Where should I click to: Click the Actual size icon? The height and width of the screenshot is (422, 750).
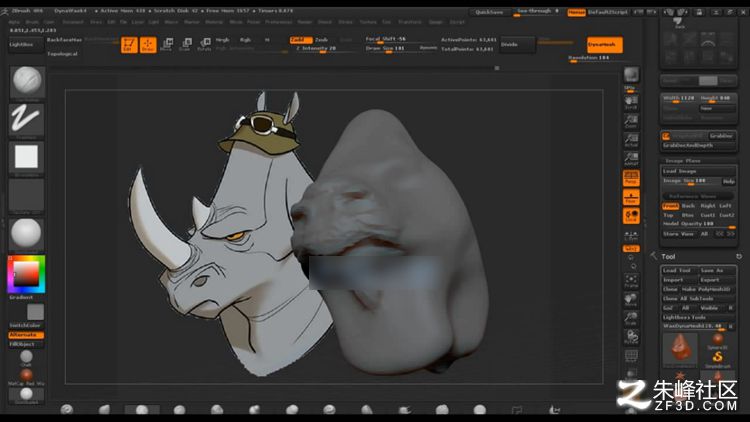[631, 140]
